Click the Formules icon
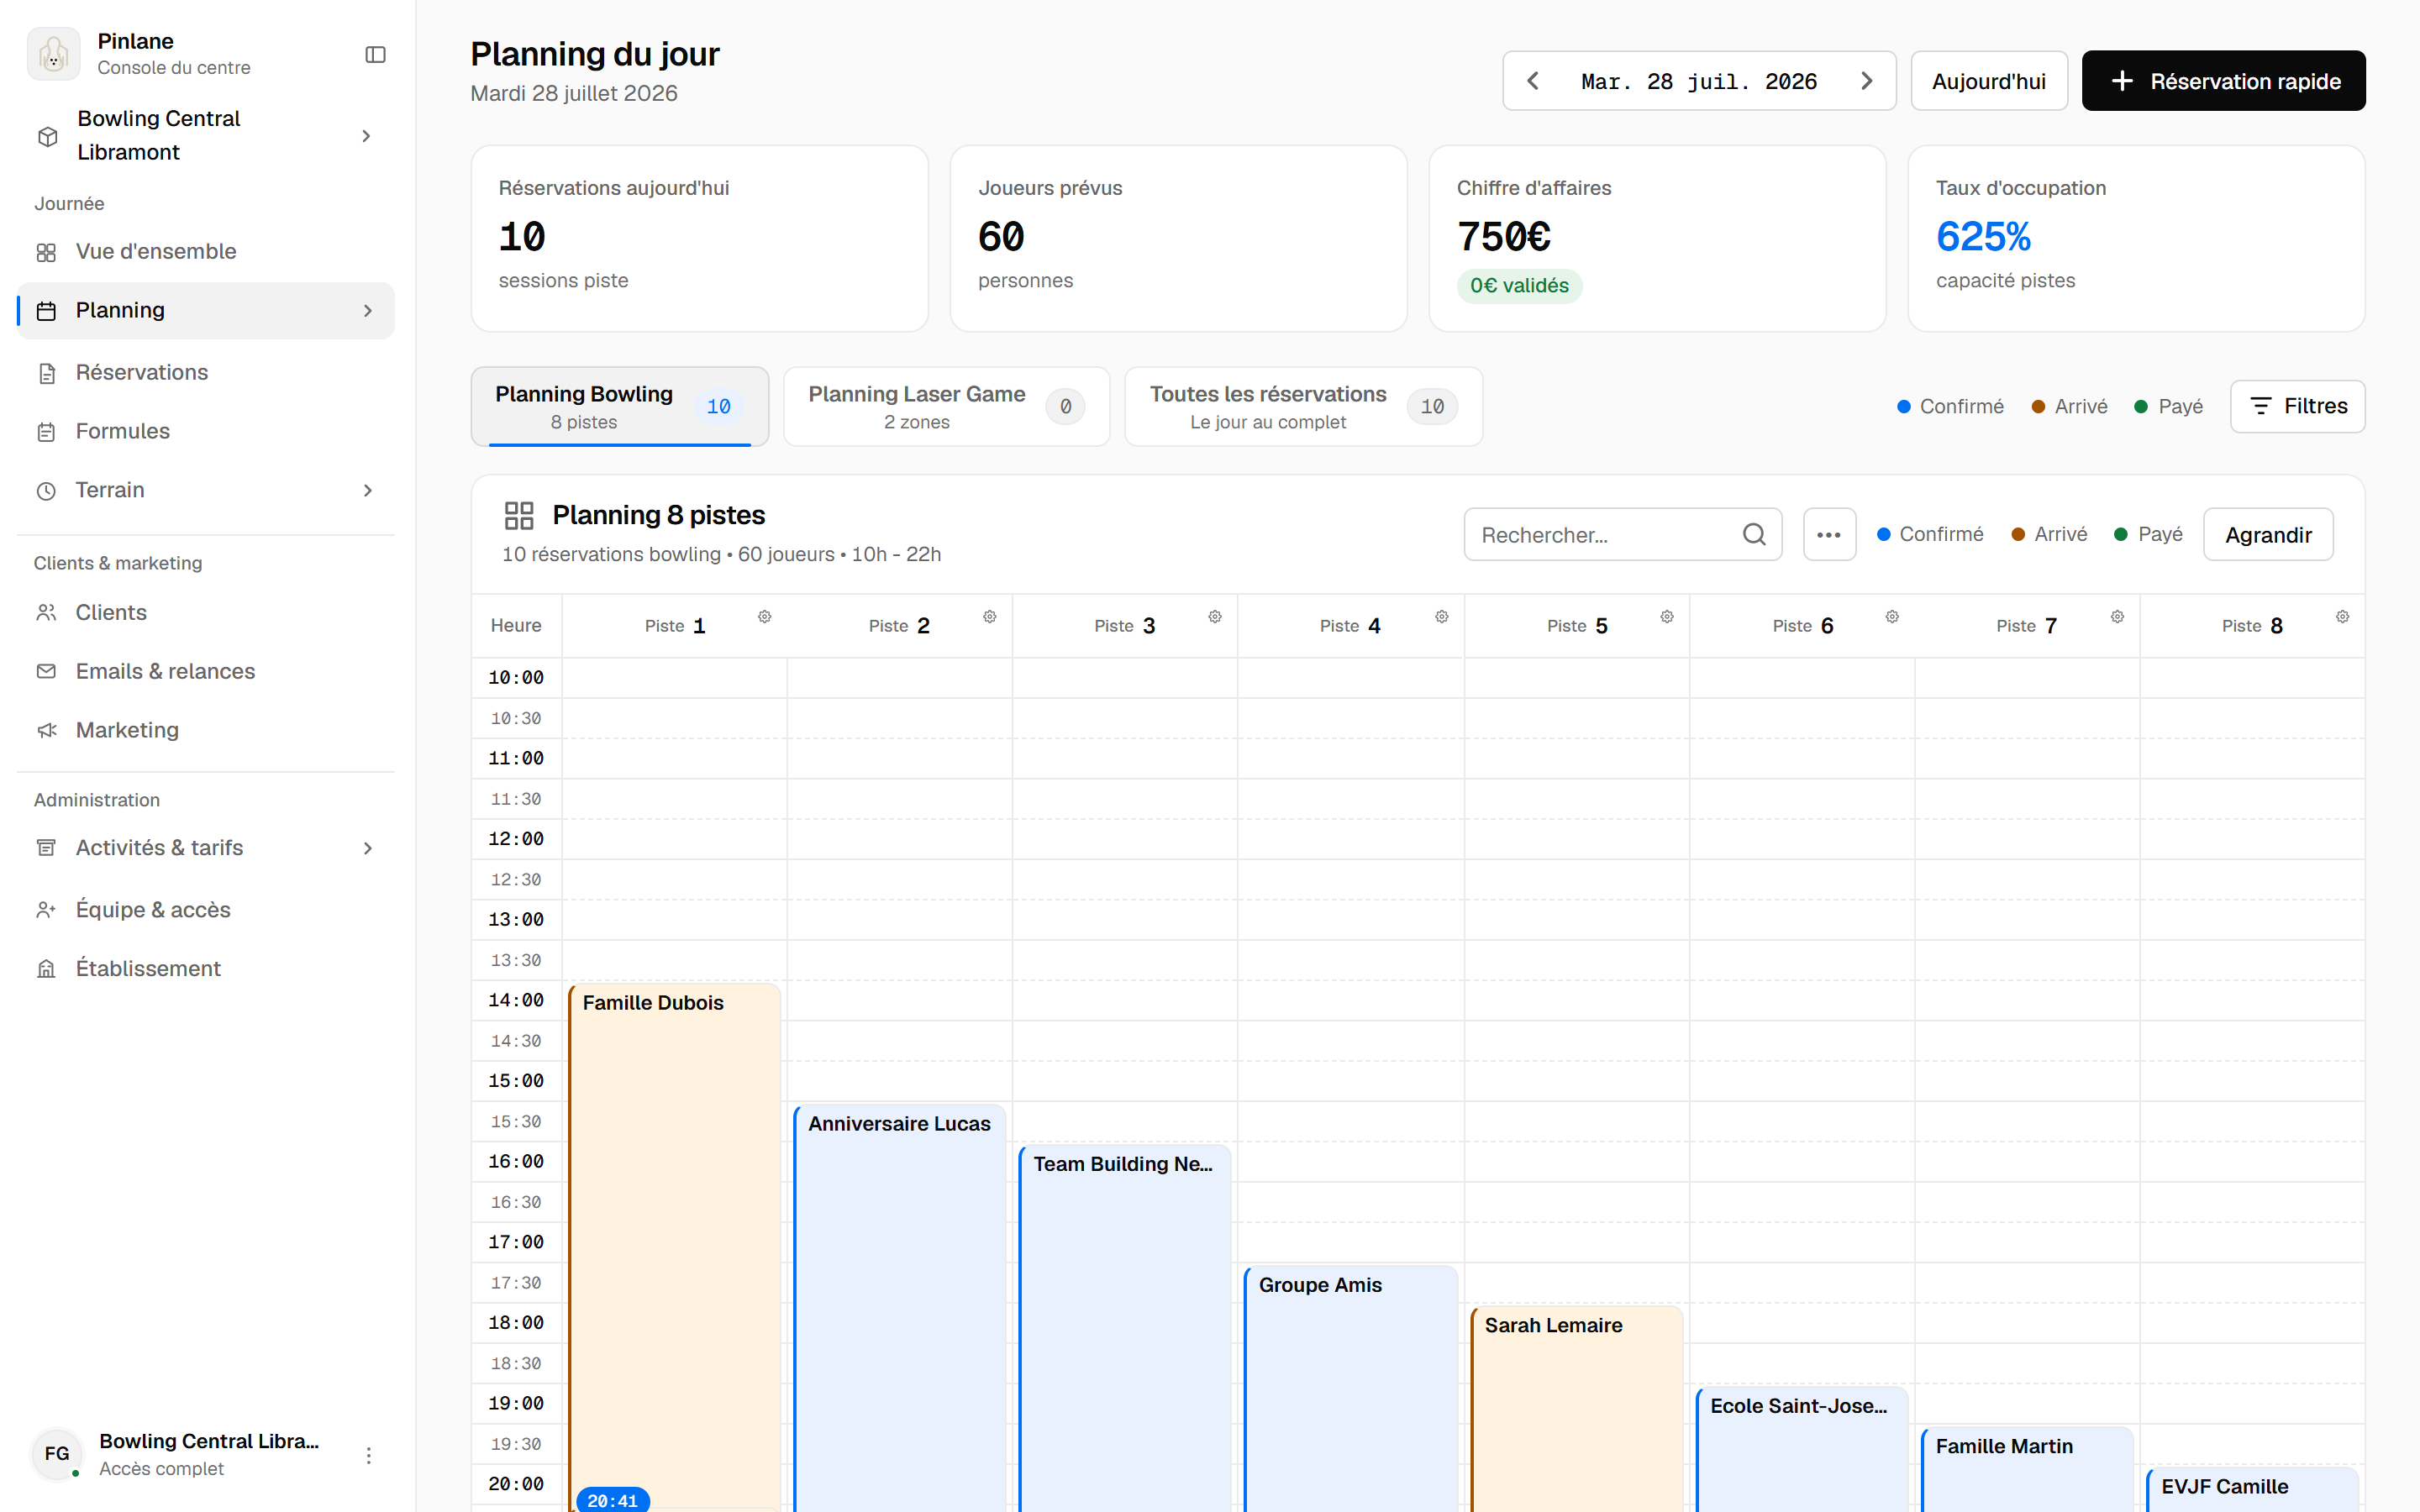Image resolution: width=2420 pixels, height=1512 pixels. tap(46, 432)
